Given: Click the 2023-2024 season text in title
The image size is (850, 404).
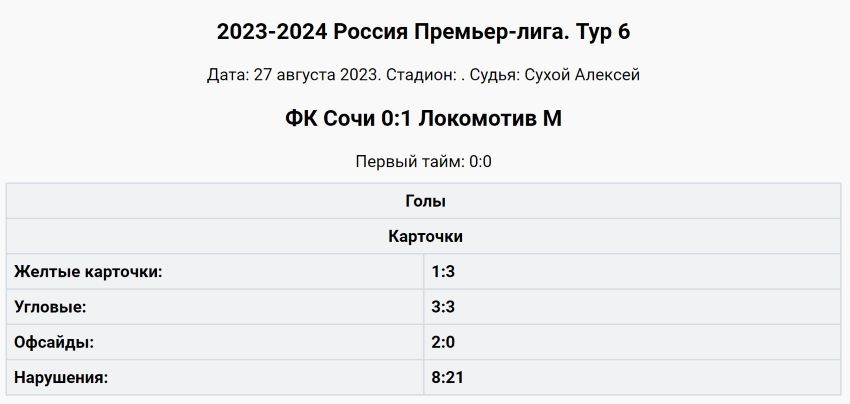Looking at the screenshot, I should pyautogui.click(x=272, y=31).
